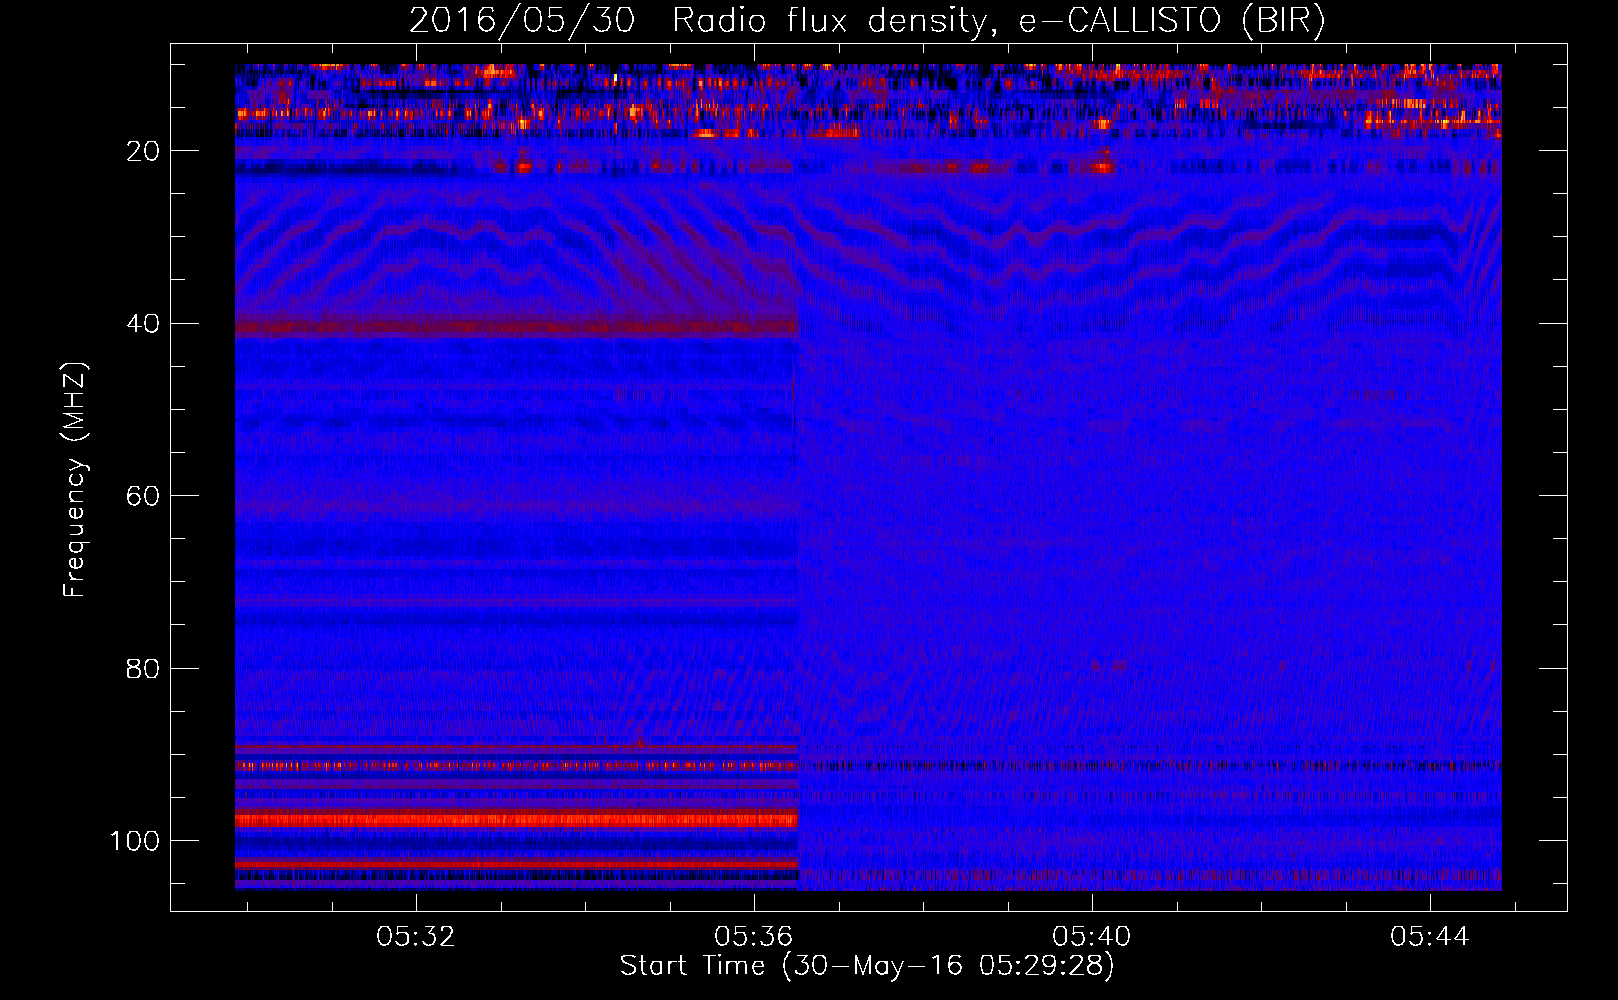Click the 60 frequency axis label
1618x1000 pixels.
tap(143, 496)
